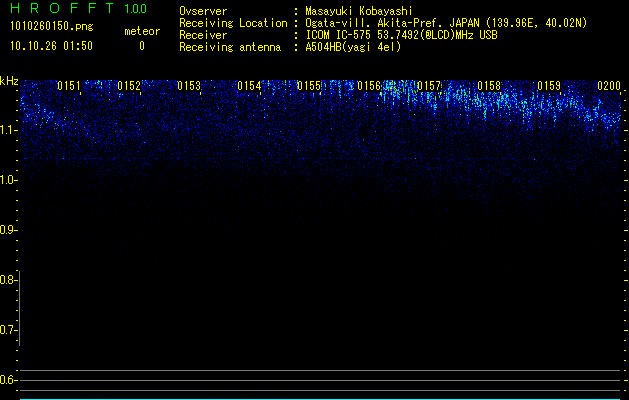Click the 0156 time marker
Image resolution: width=629 pixels, height=400 pixels.
pos(369,86)
